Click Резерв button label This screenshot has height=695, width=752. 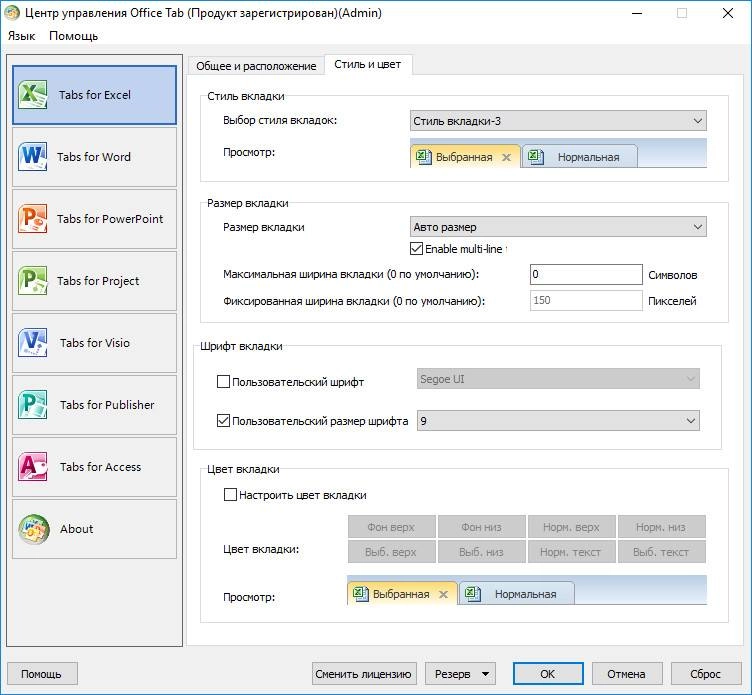click(453, 674)
